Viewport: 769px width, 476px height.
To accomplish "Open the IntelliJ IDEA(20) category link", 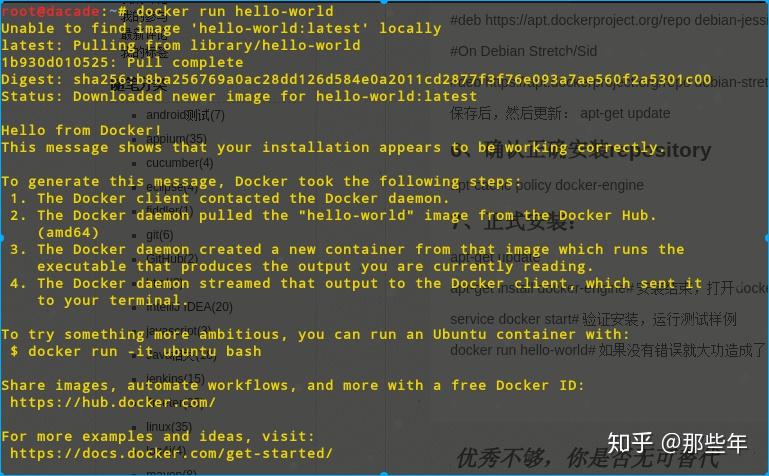I will coord(189,307).
